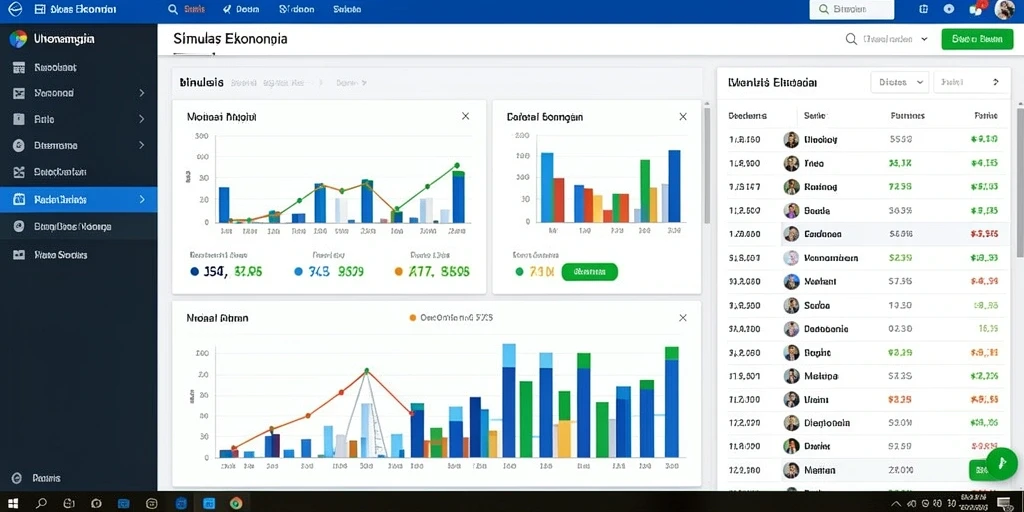
Task: Click the magnifier icon in the top blue bar
Action: 173,9
